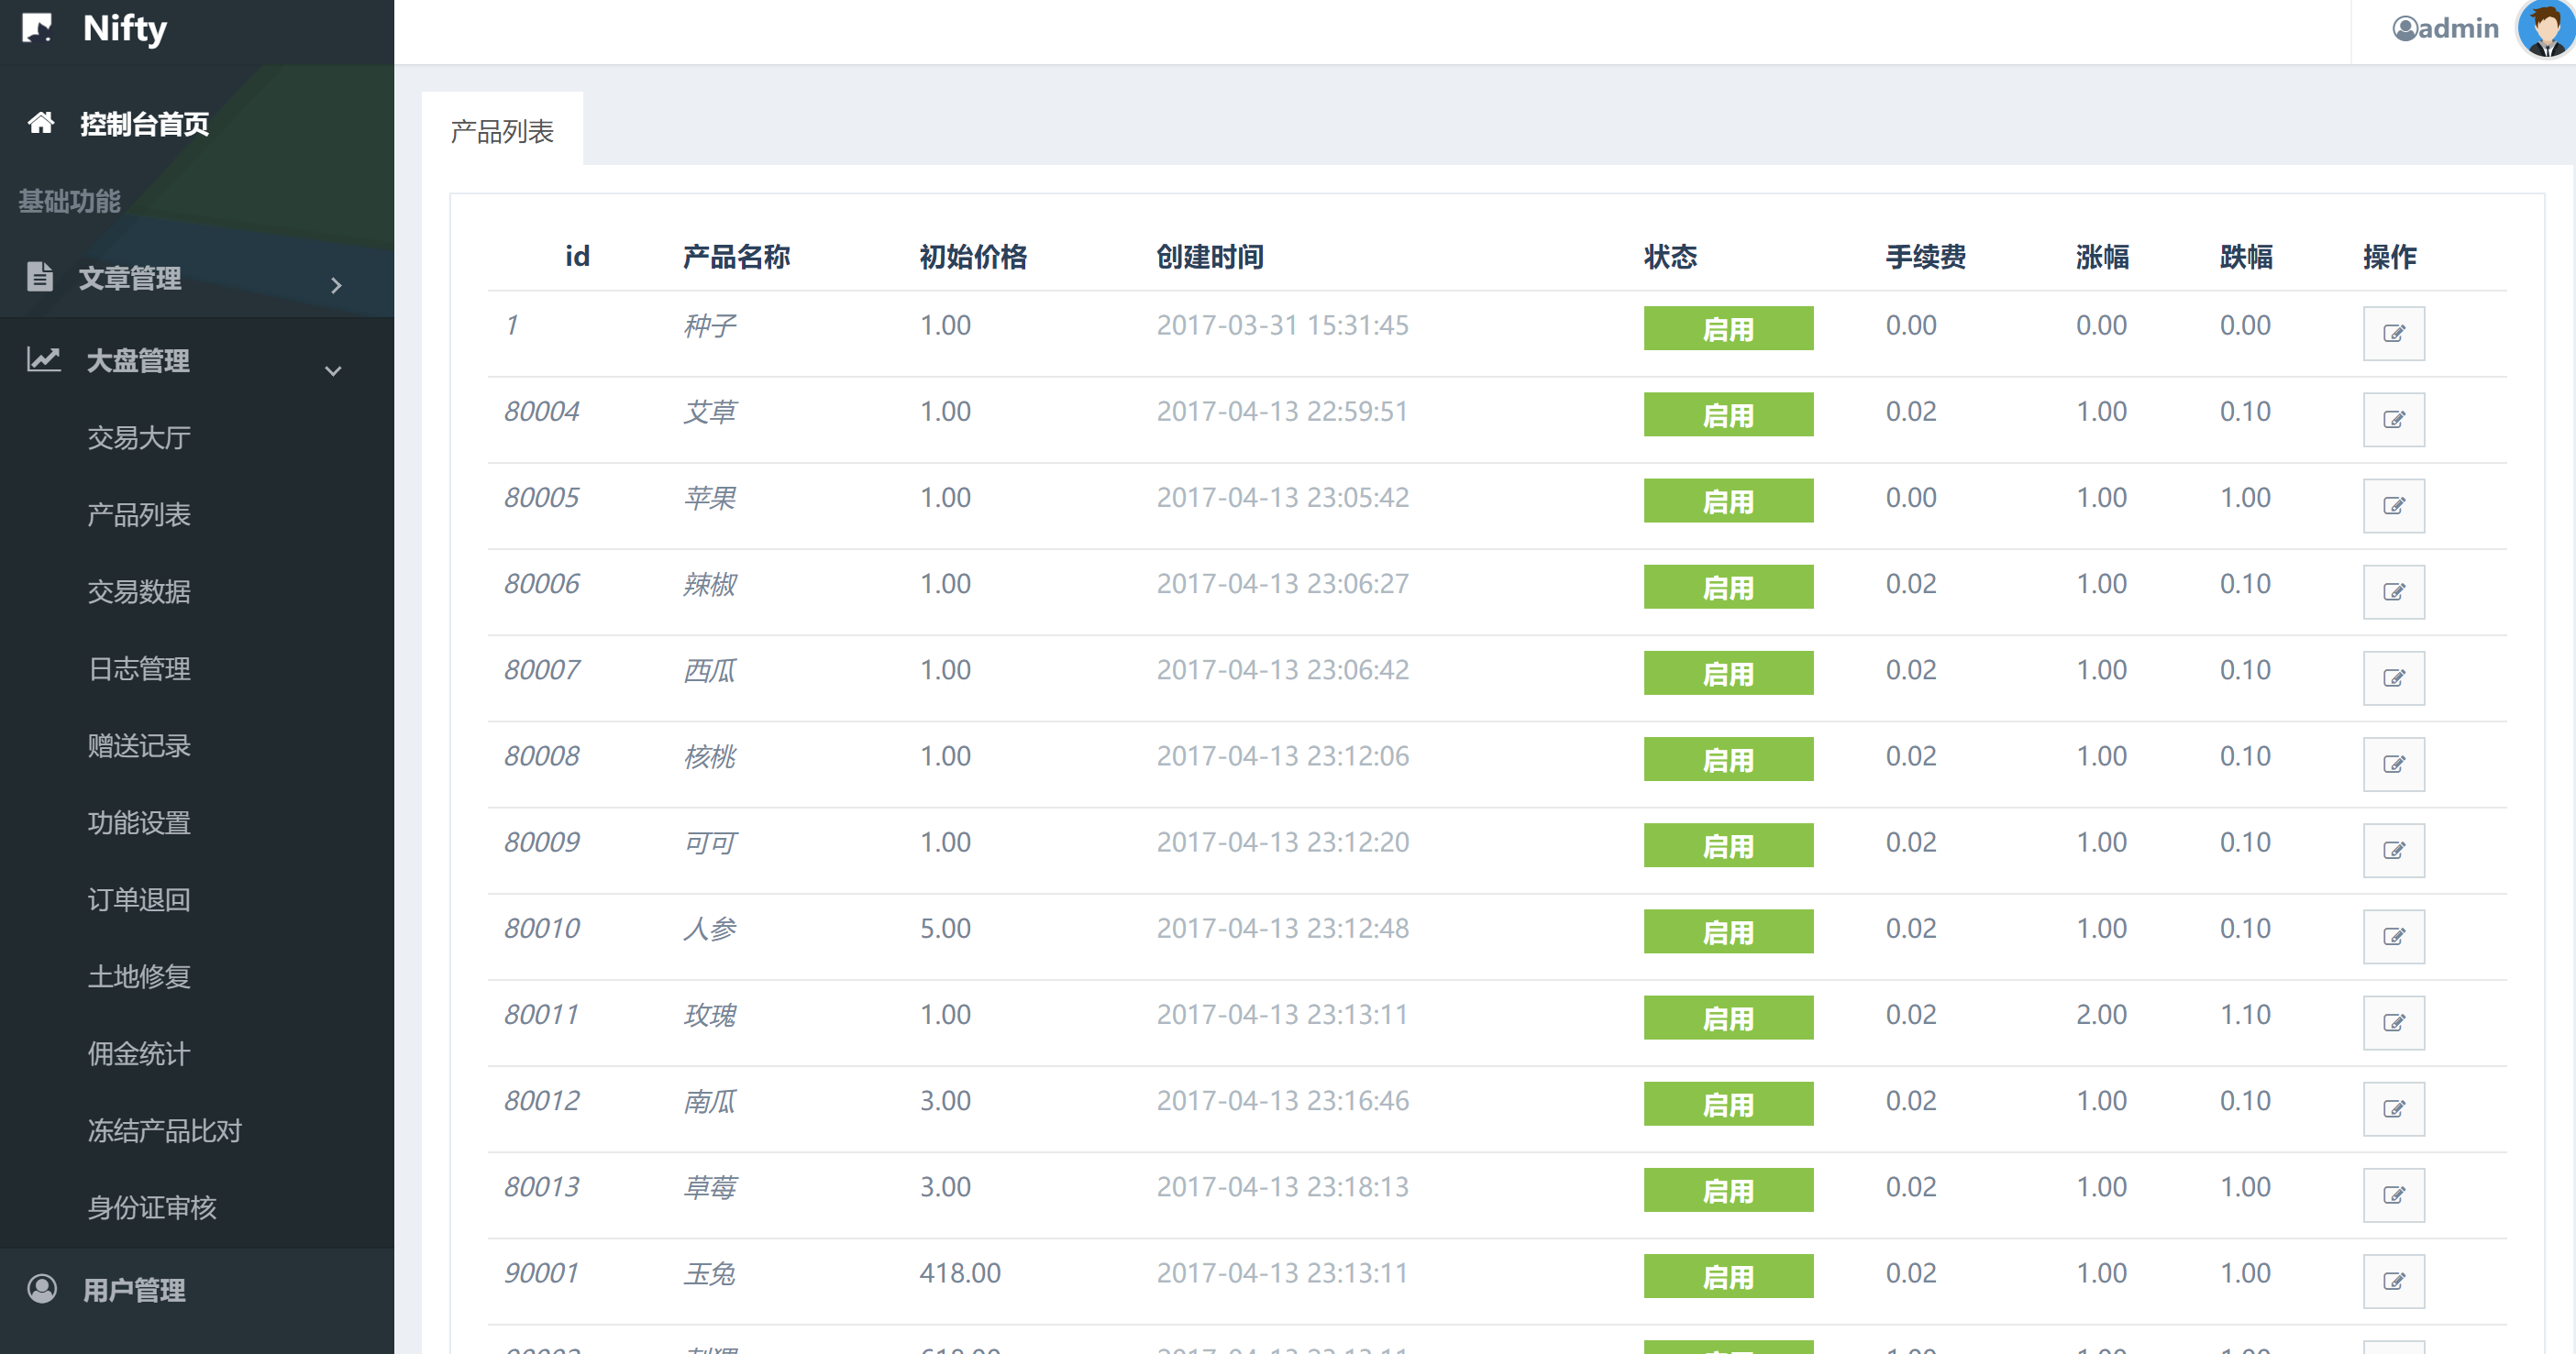This screenshot has height=1354, width=2576.
Task: Click the Nifty logo icon
Action: [37, 28]
